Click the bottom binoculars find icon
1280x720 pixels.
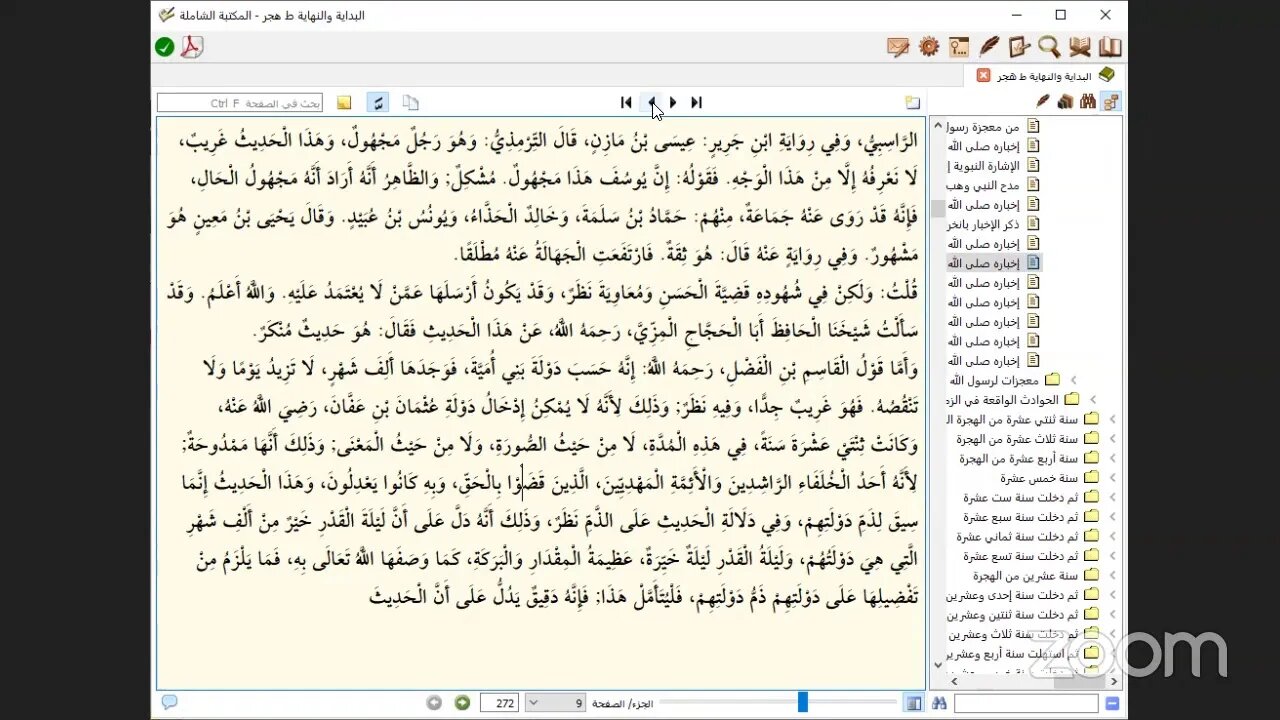941,703
